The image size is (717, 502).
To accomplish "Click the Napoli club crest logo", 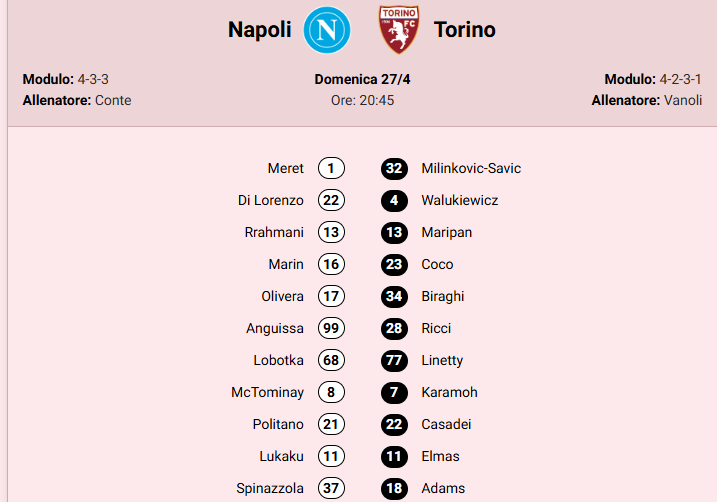I will click(x=327, y=30).
